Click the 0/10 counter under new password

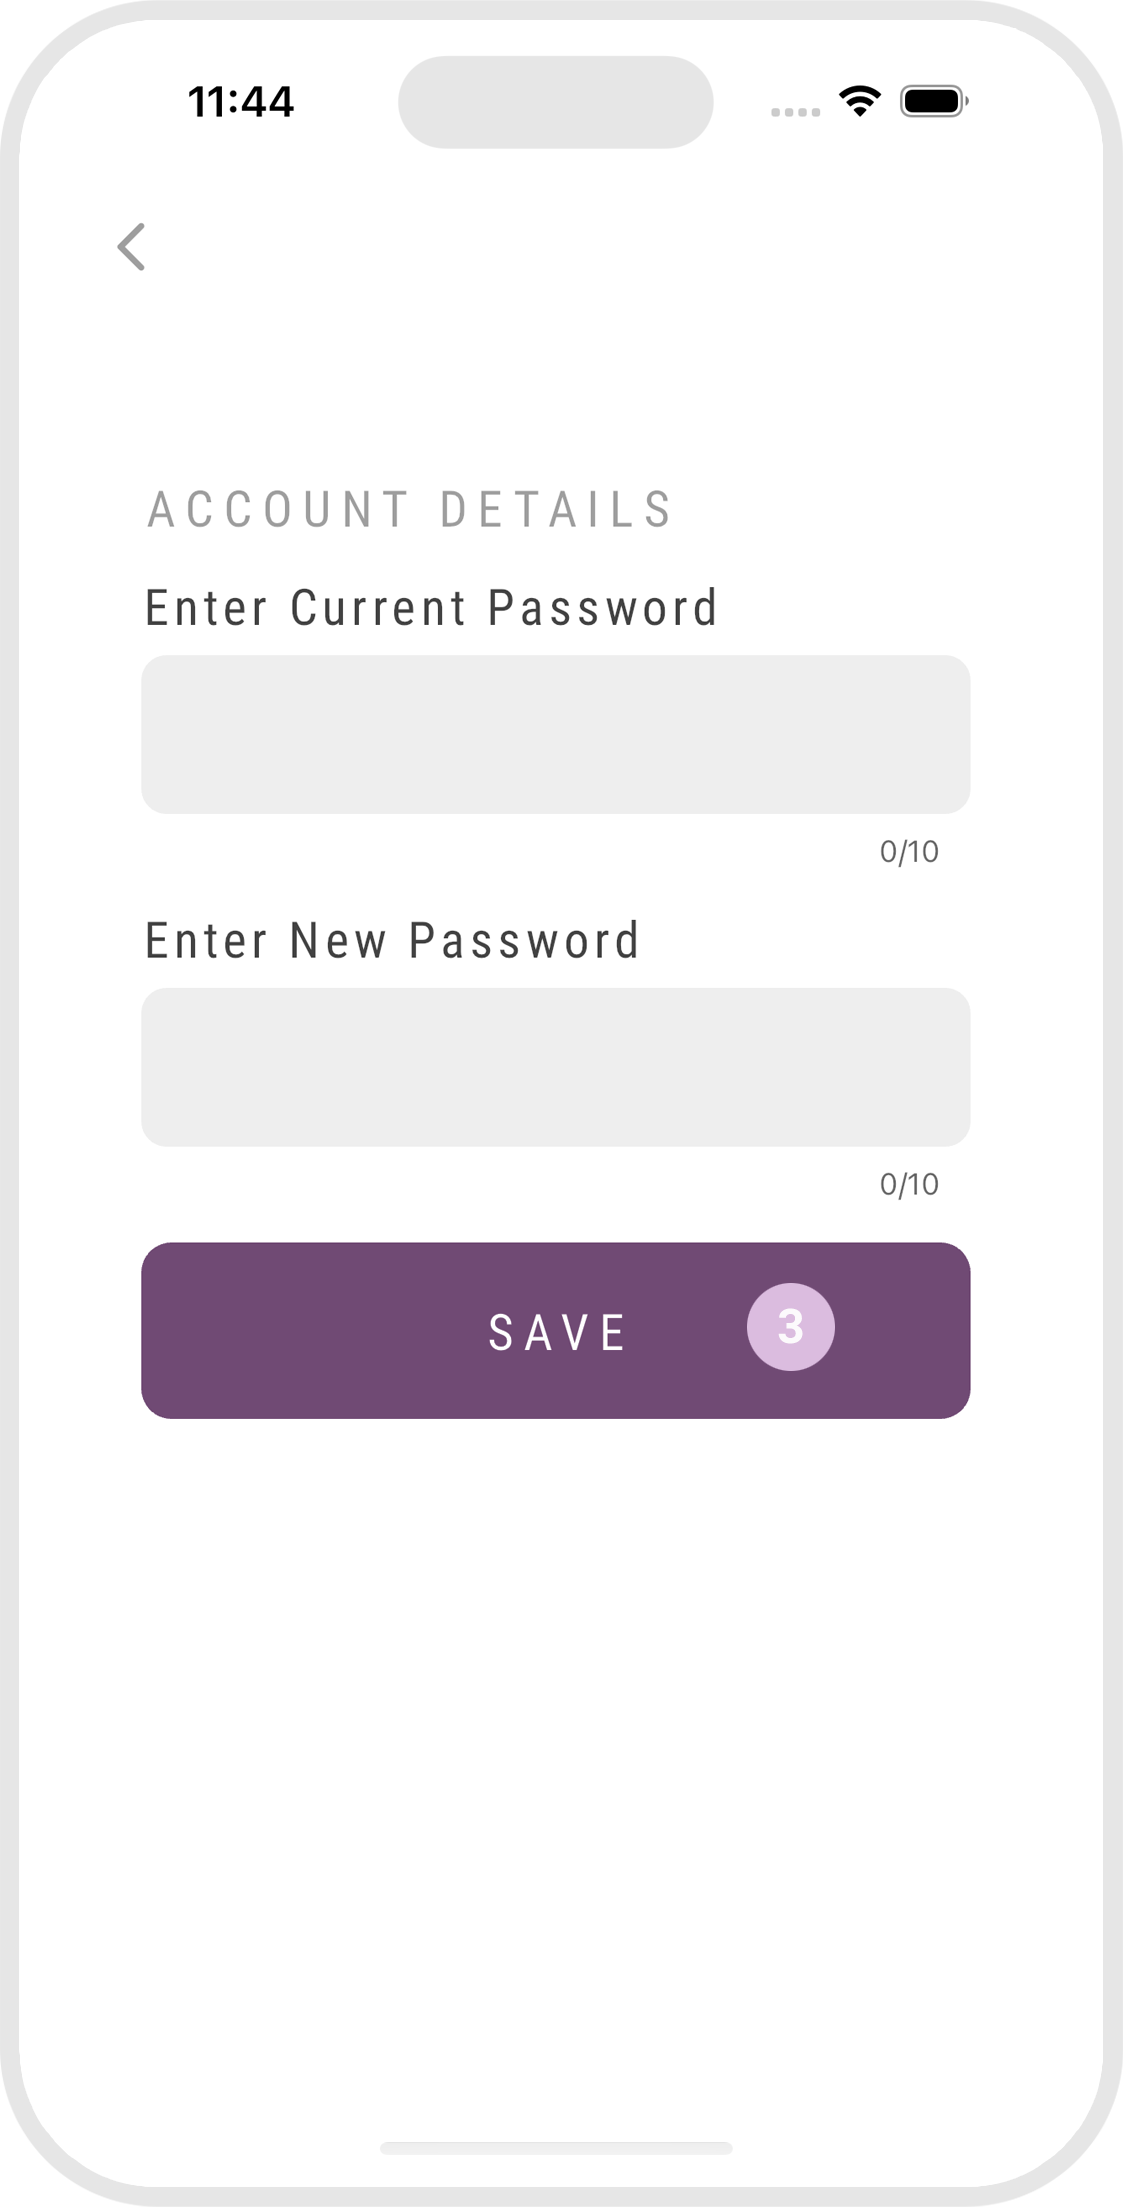point(908,1185)
